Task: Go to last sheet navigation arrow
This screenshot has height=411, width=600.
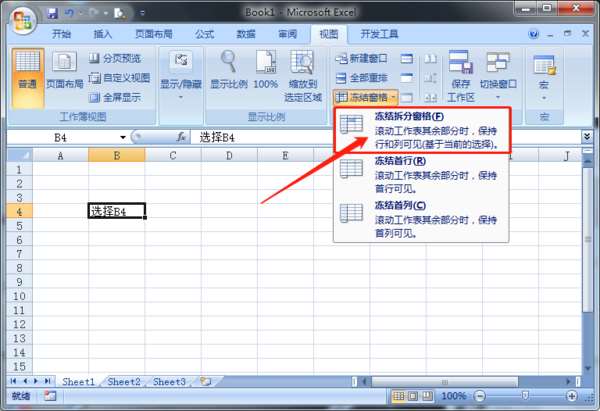Action: (x=47, y=381)
